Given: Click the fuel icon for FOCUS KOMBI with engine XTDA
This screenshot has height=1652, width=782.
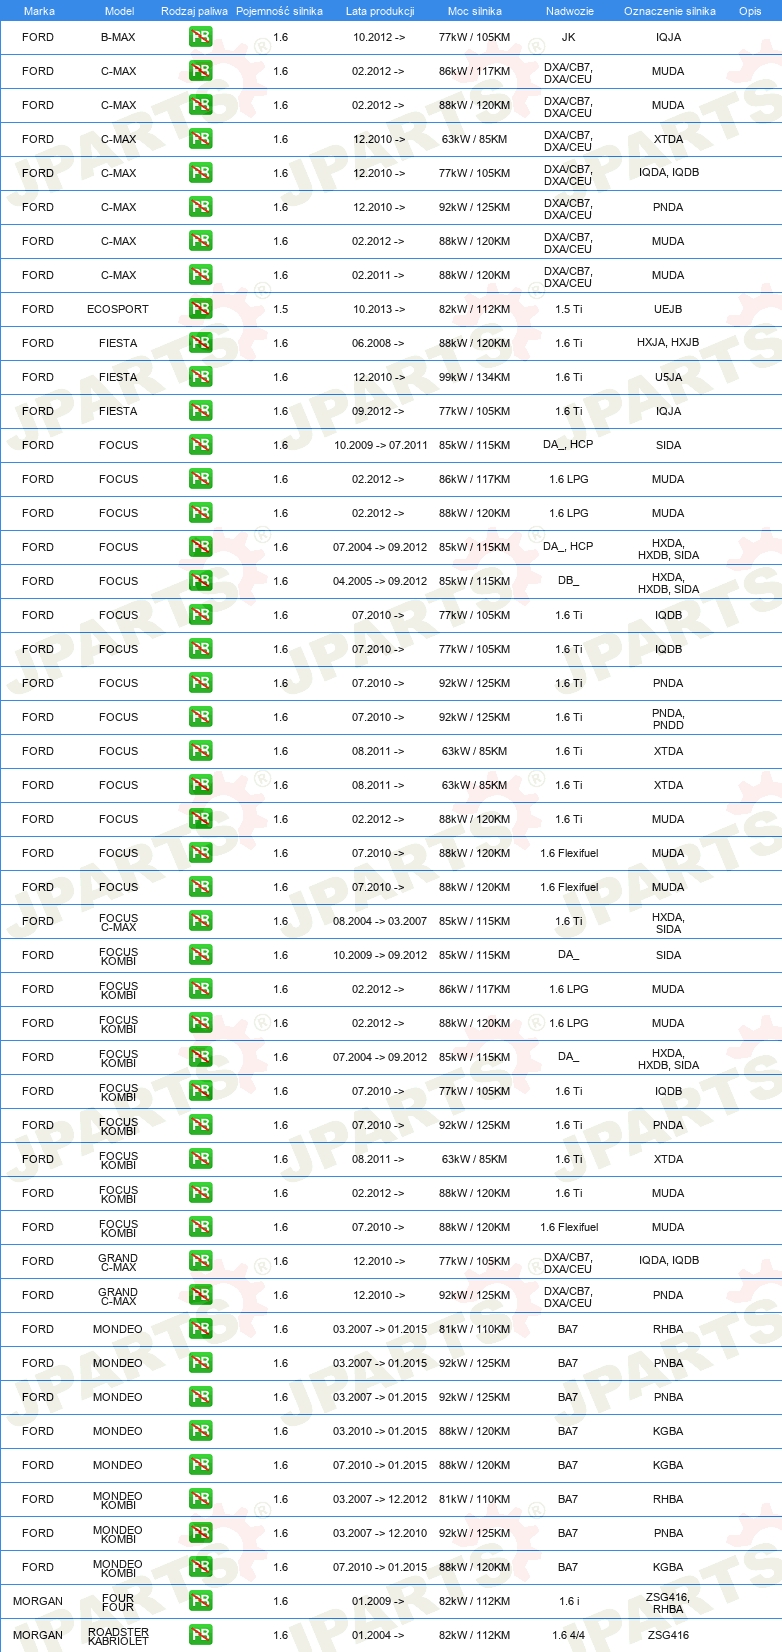Looking at the screenshot, I should pyautogui.click(x=200, y=1160).
